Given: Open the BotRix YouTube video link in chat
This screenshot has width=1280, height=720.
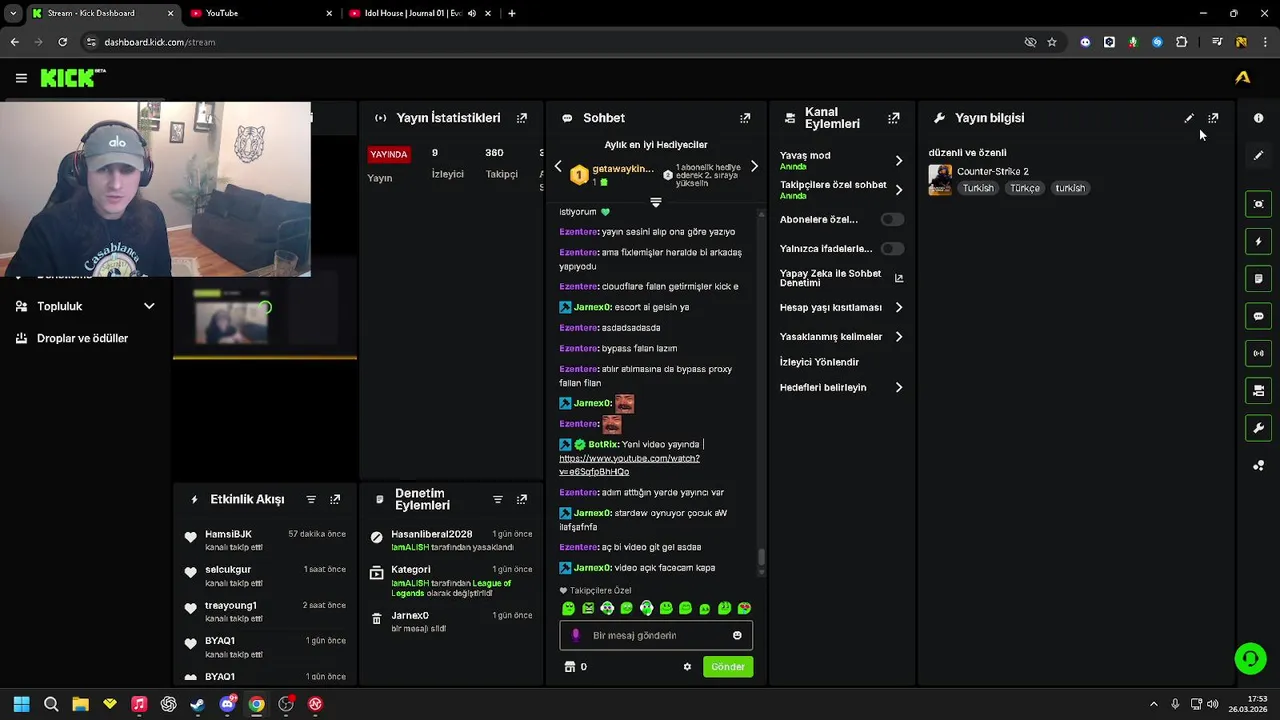Looking at the screenshot, I should pos(629,465).
